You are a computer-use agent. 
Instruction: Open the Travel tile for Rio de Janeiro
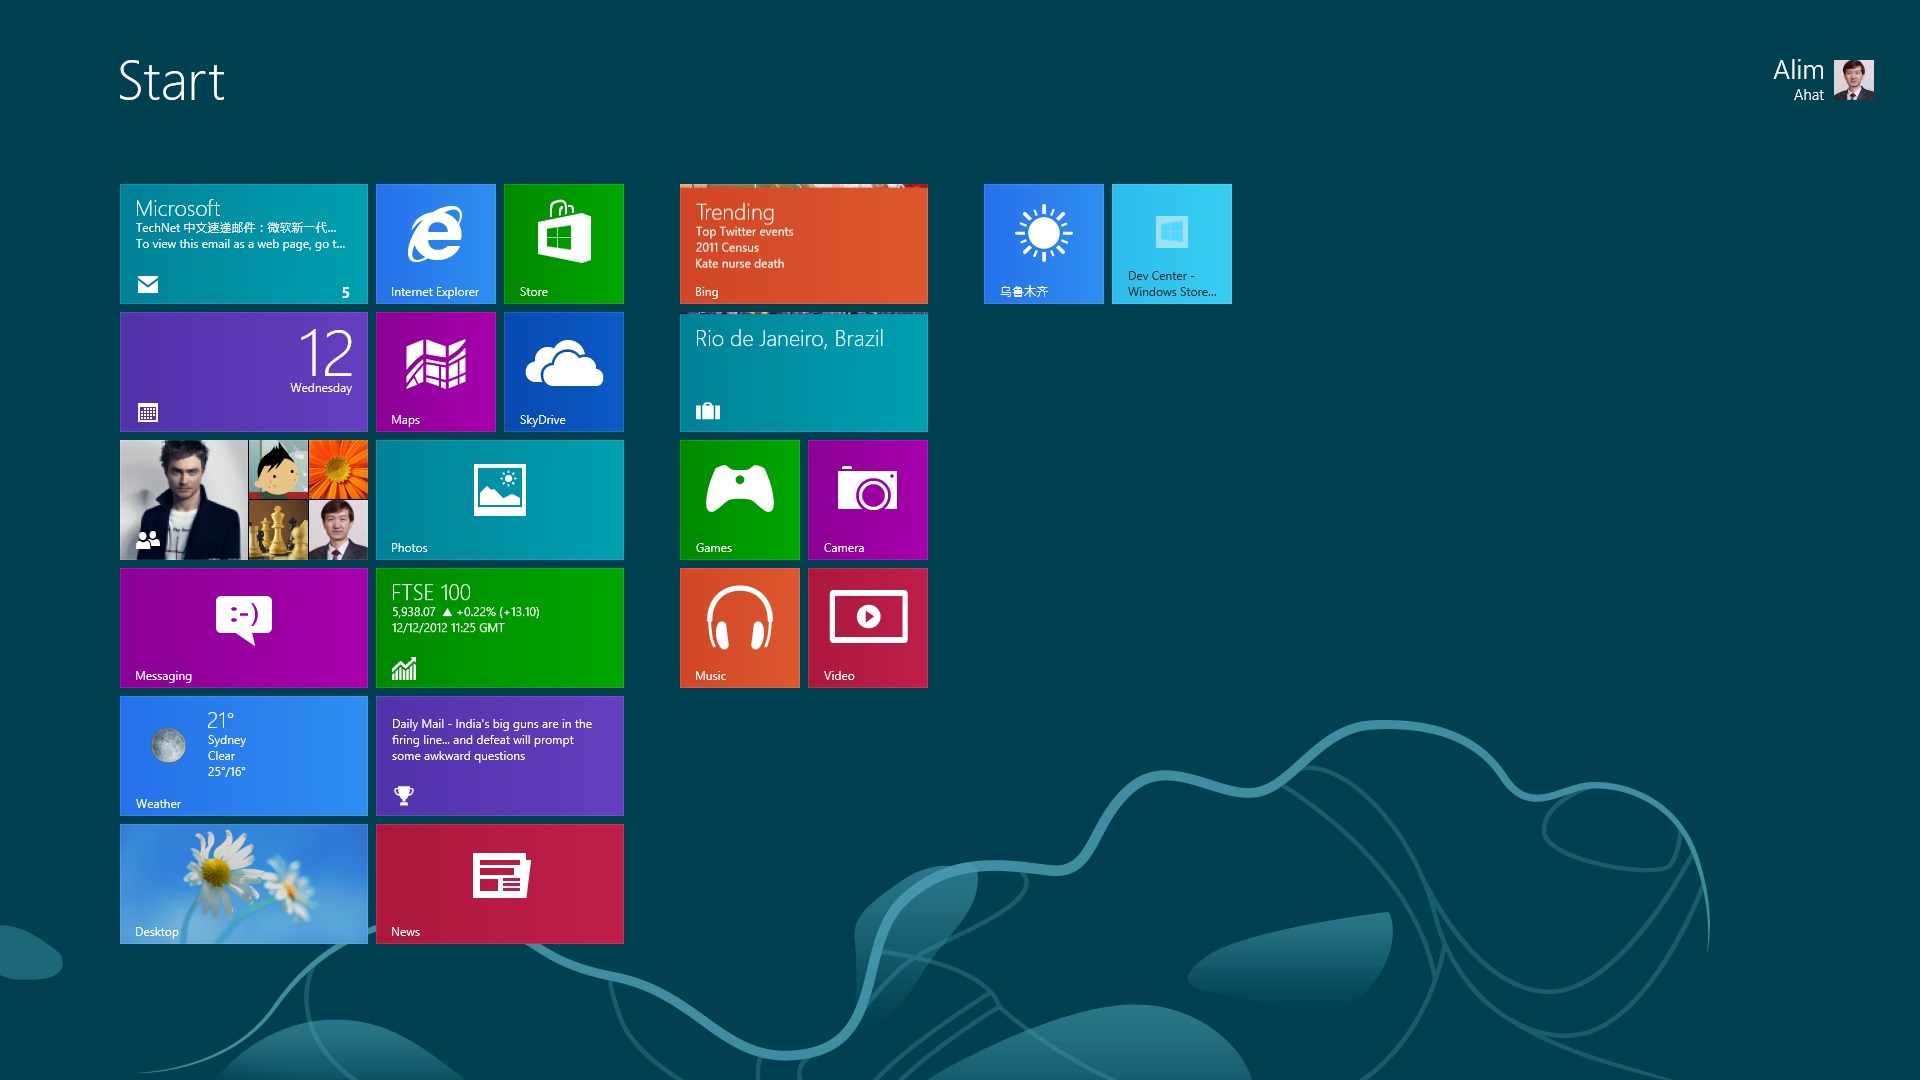point(804,372)
